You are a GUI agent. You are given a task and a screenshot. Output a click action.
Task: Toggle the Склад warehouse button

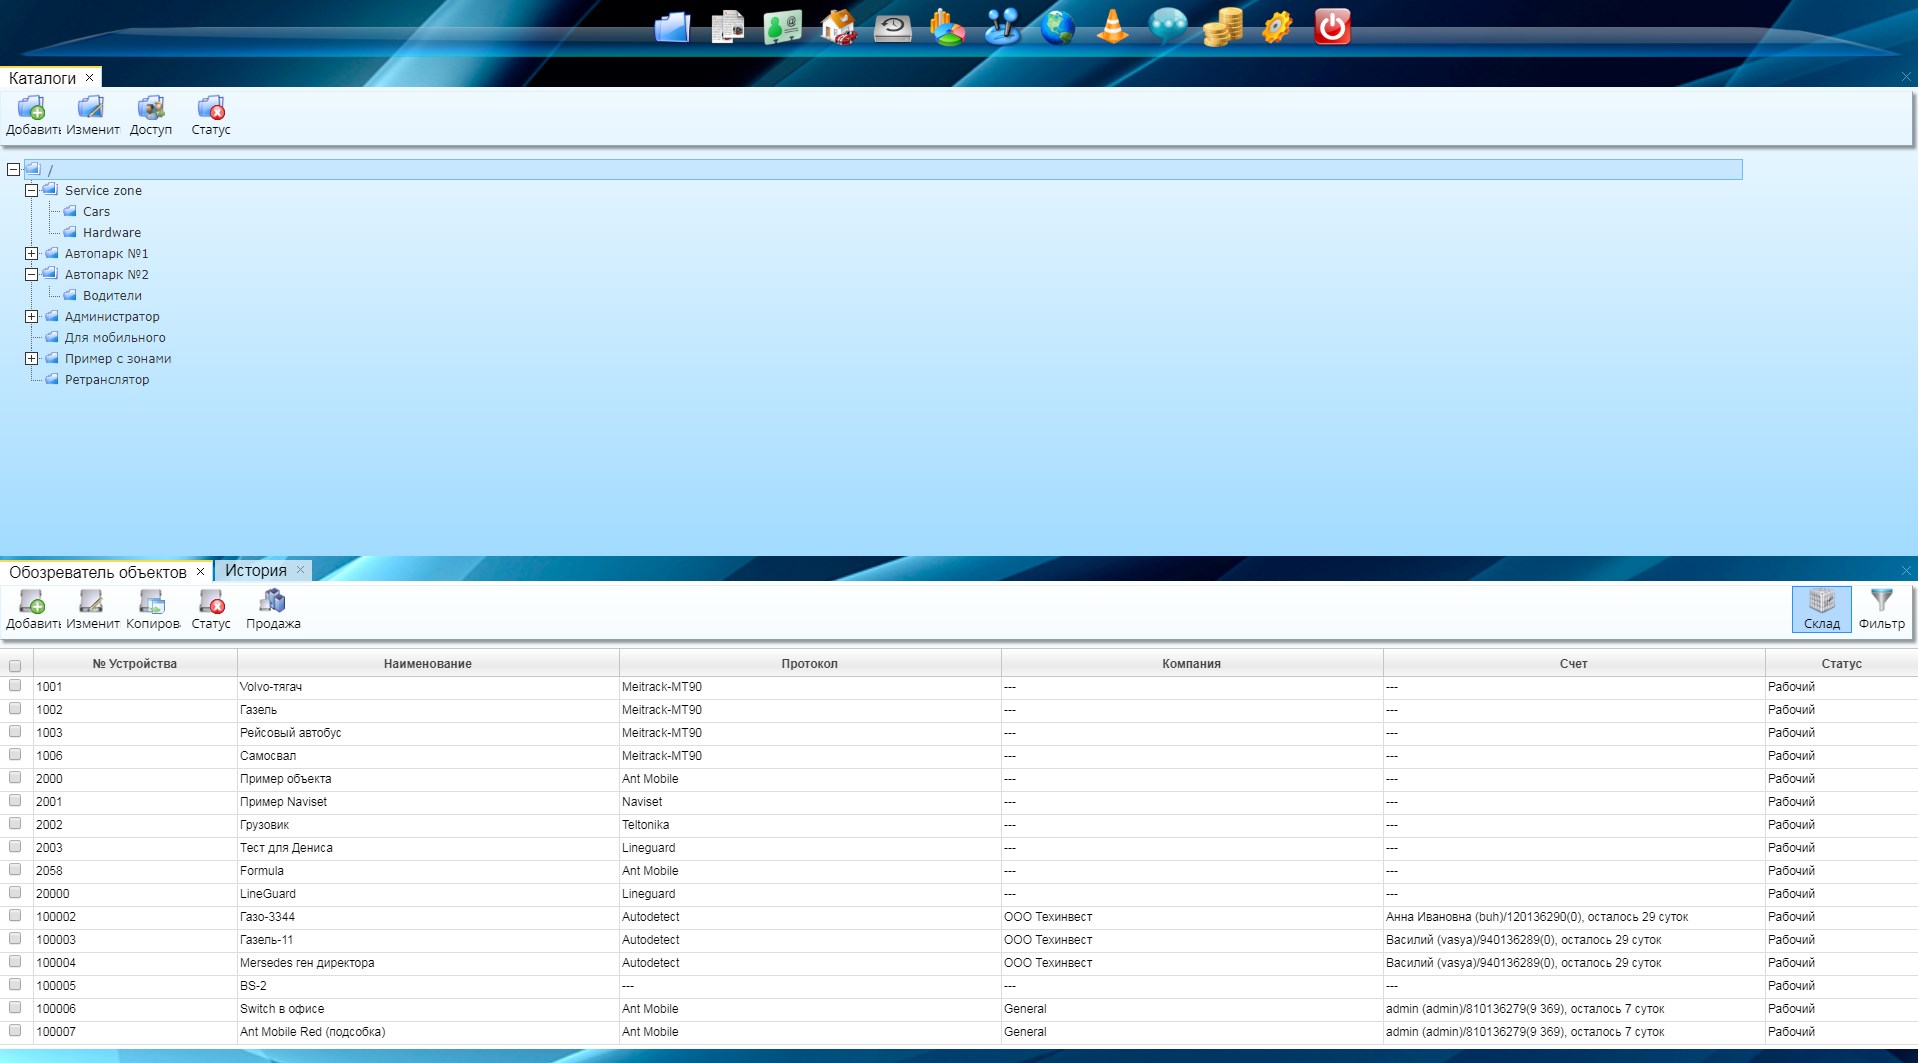click(x=1821, y=609)
